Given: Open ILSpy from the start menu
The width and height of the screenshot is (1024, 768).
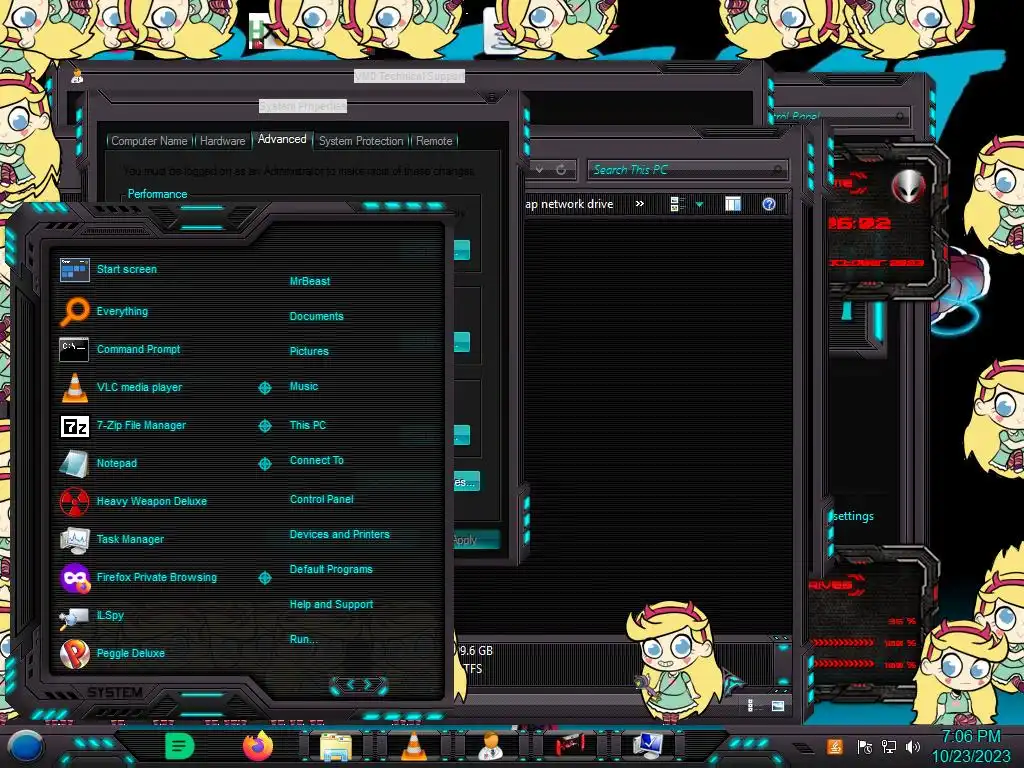Looking at the screenshot, I should [110, 615].
